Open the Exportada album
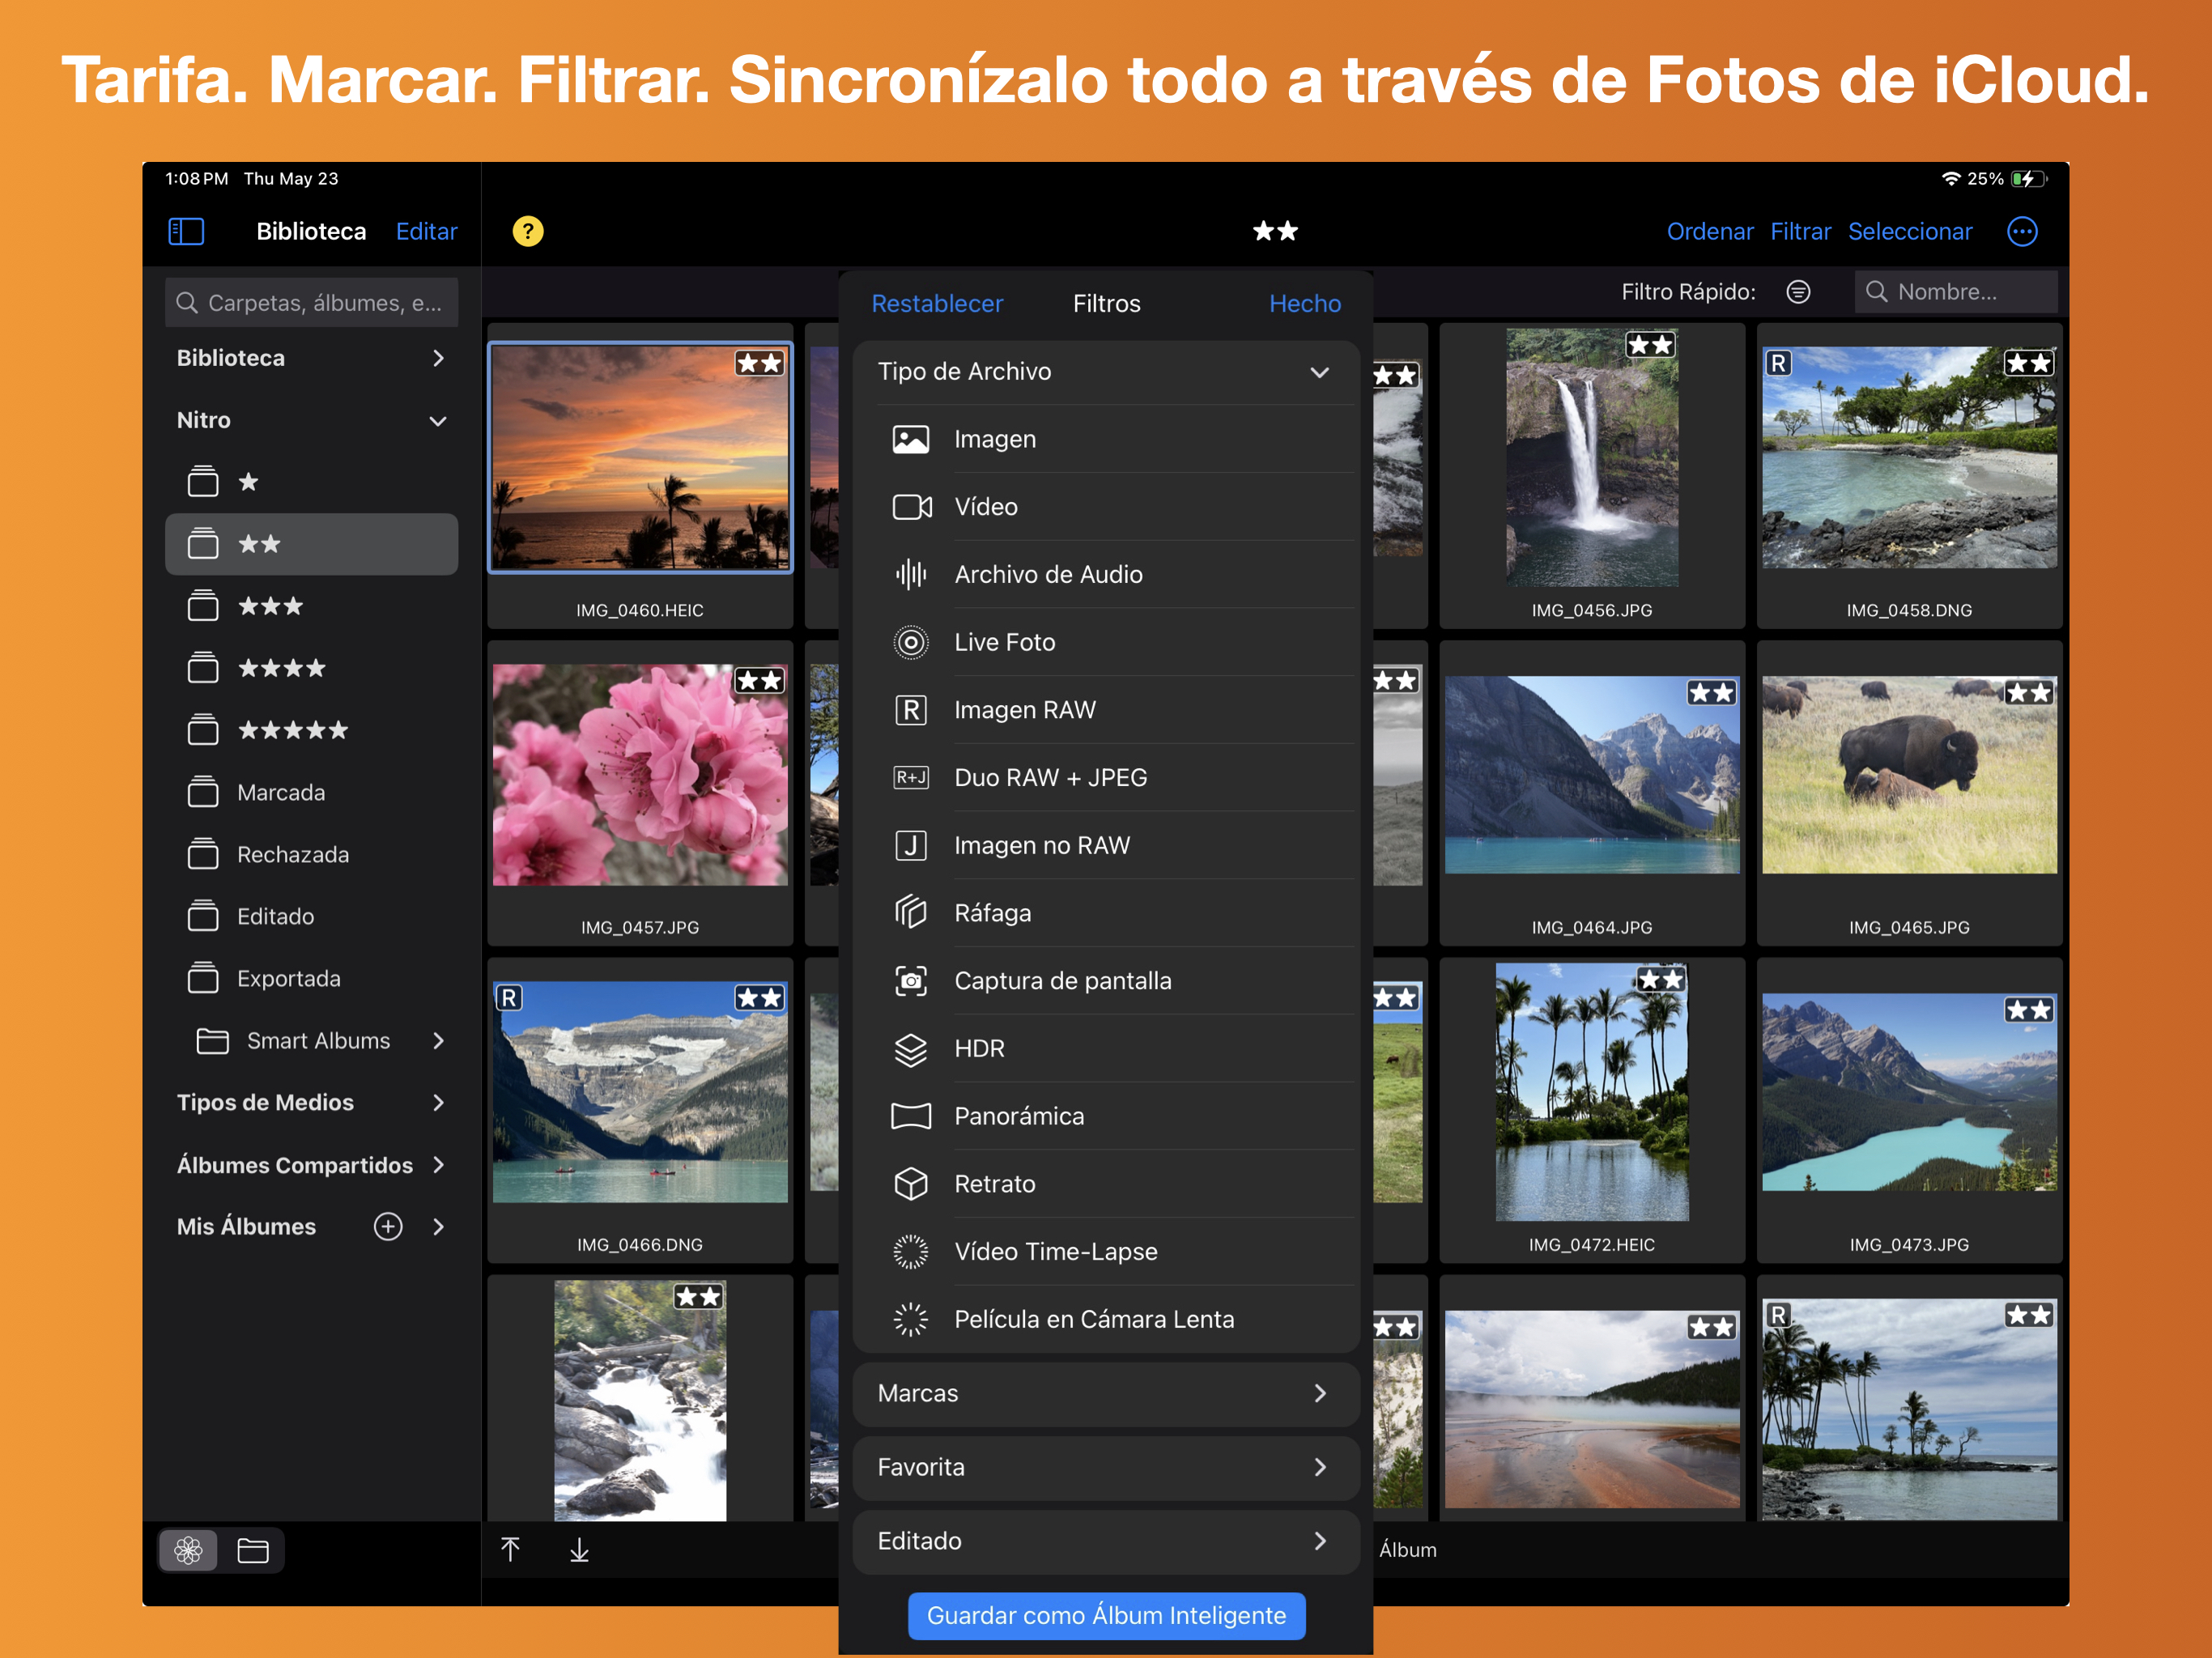The height and width of the screenshot is (1658, 2212). pyautogui.click(x=311, y=979)
